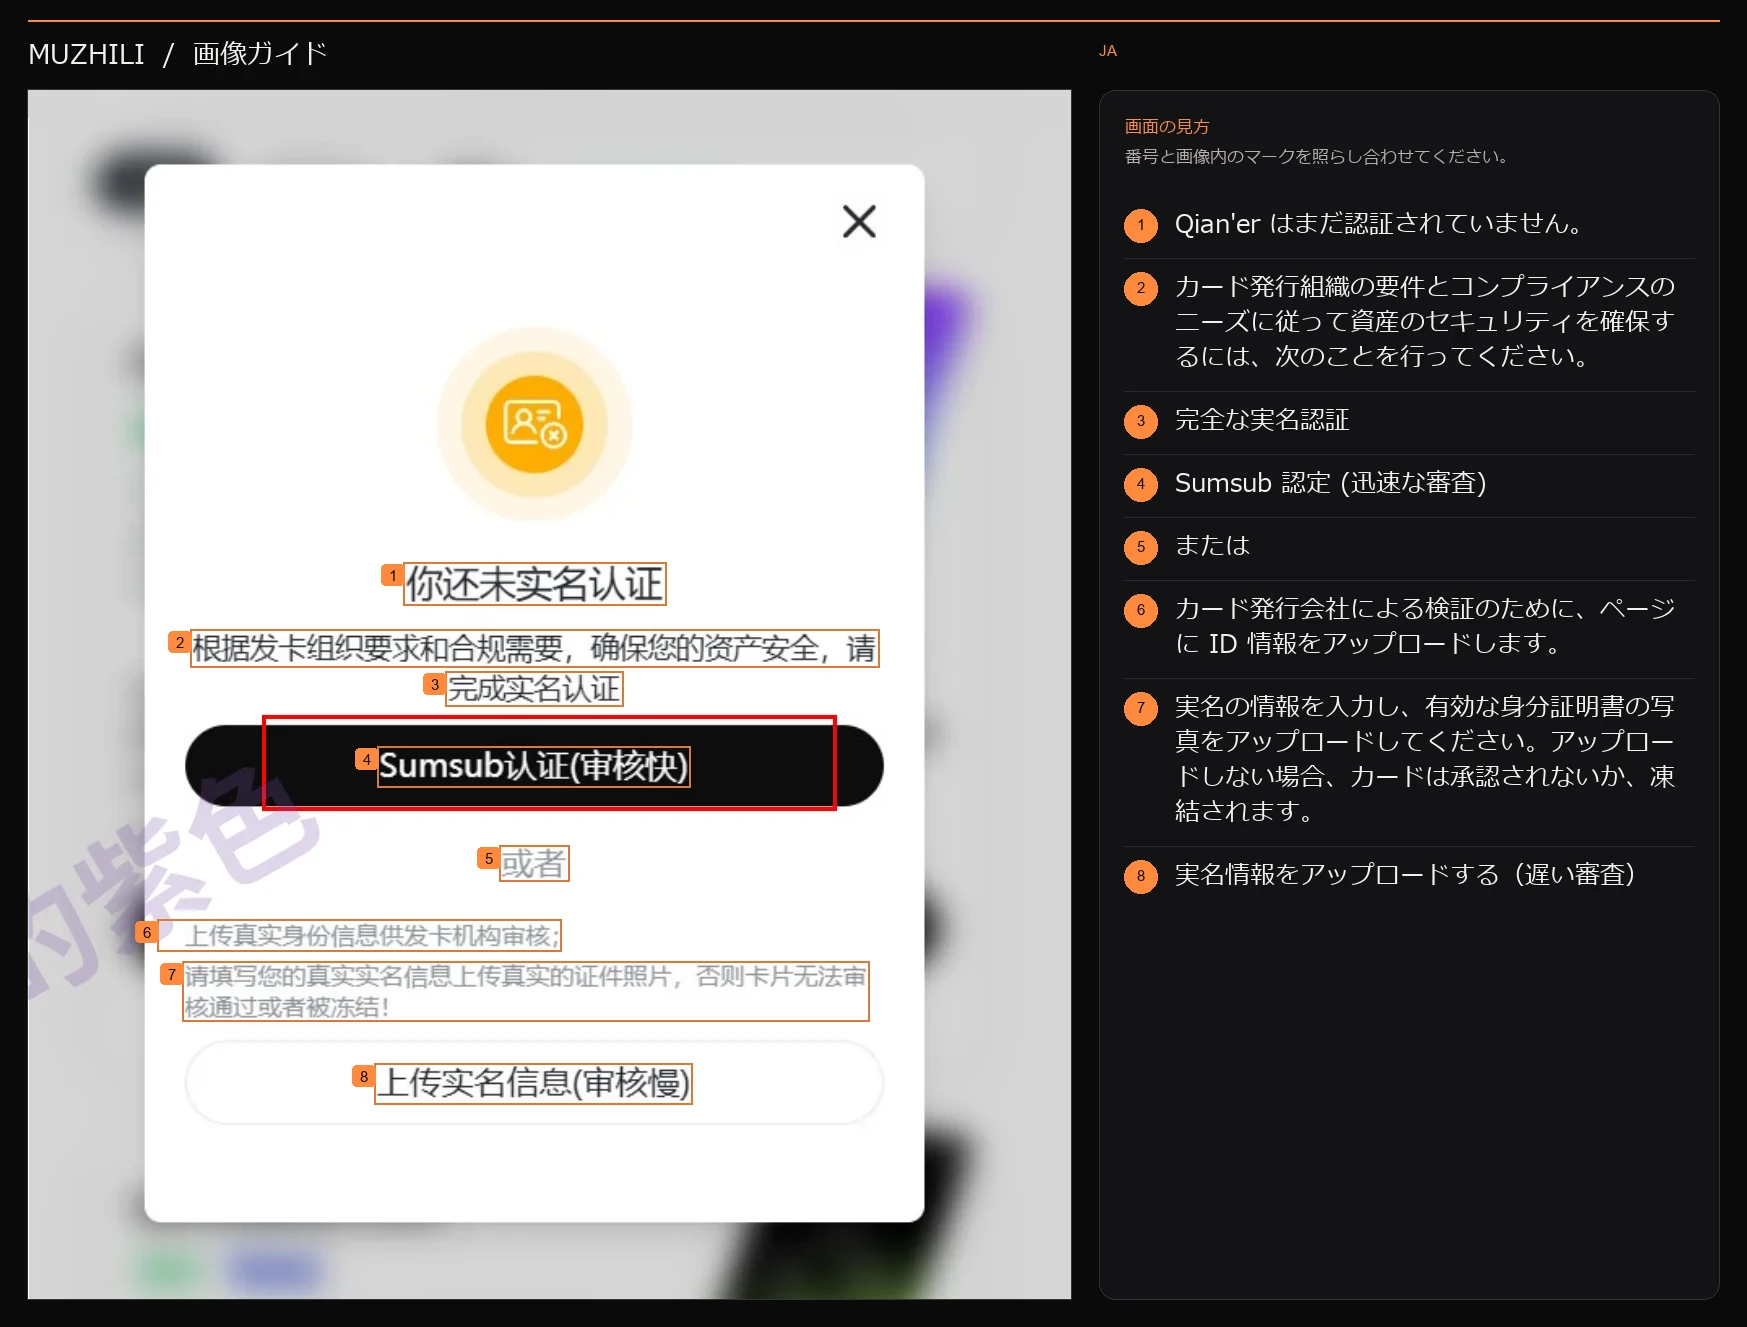Select list item 3 完全な実名認証
The width and height of the screenshot is (1747, 1327).
pos(1409,421)
